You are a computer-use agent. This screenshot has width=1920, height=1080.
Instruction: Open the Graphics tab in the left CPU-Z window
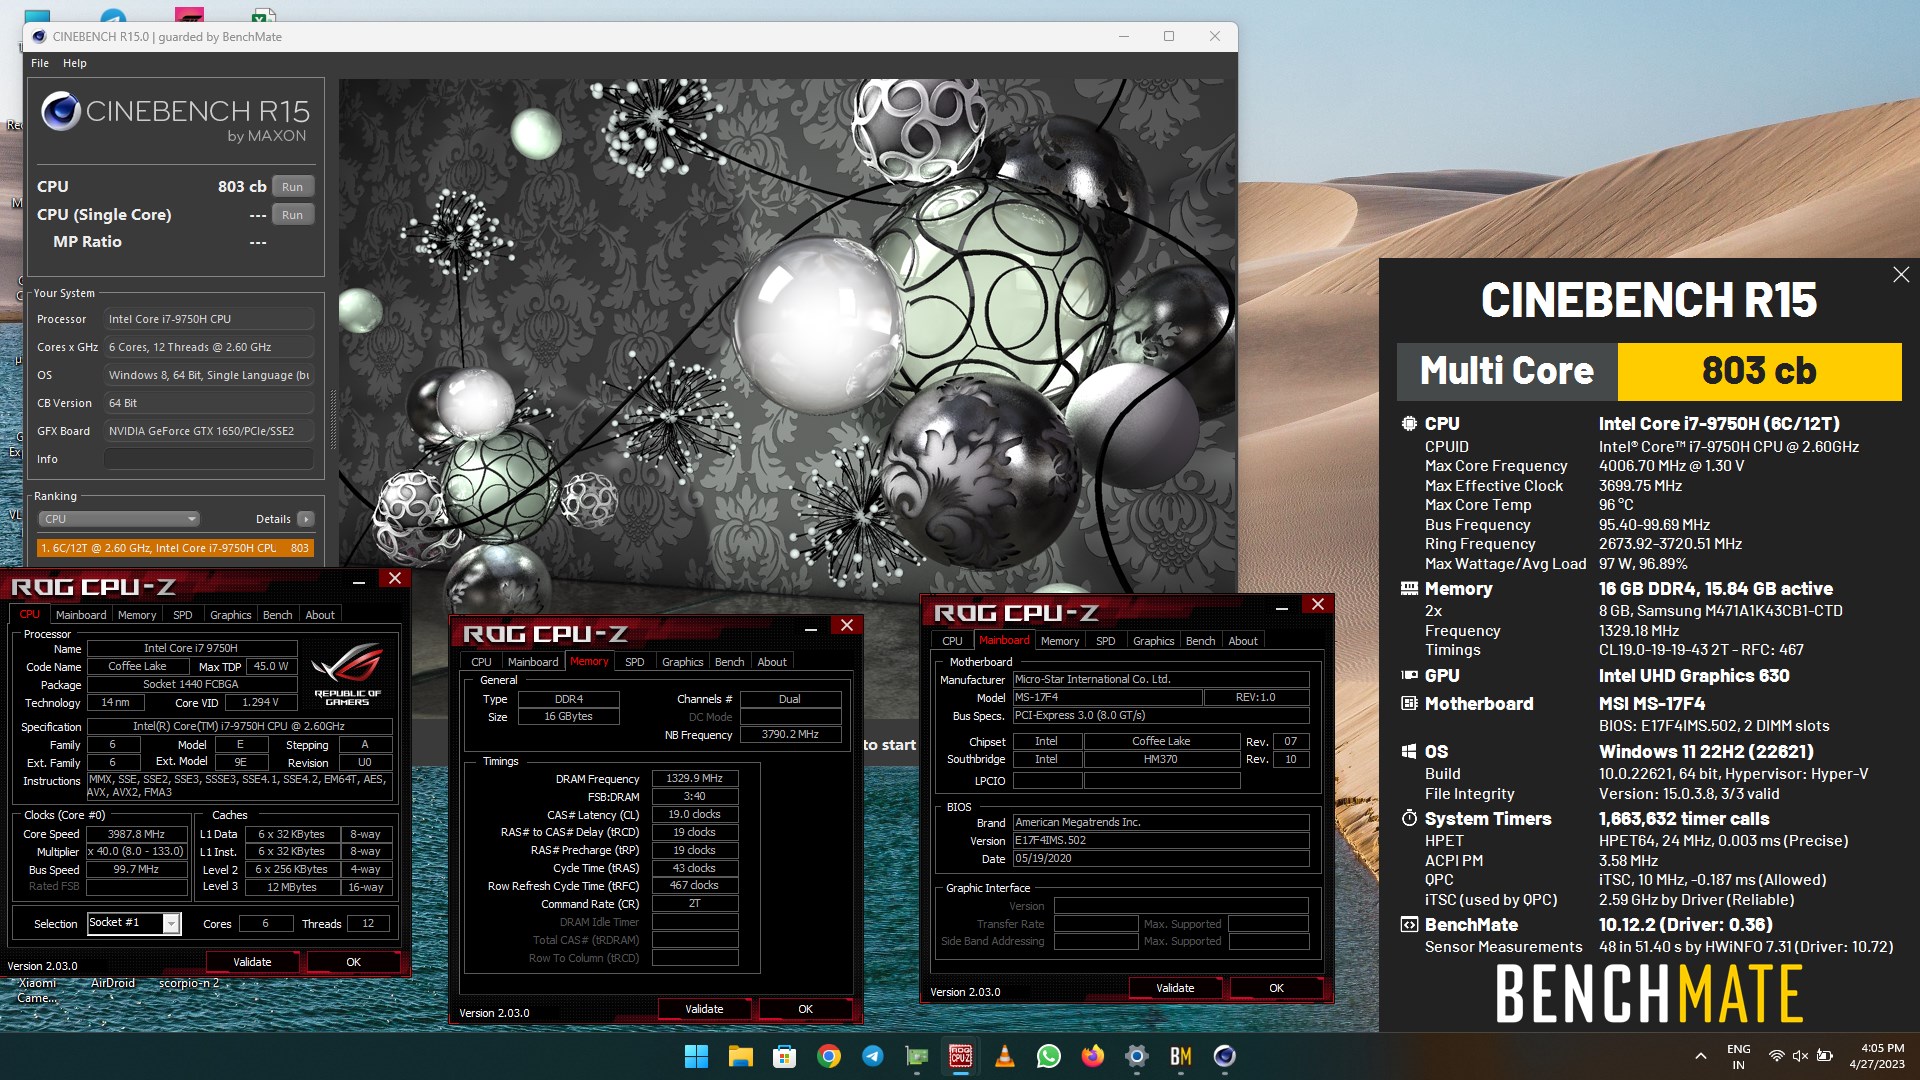tap(230, 615)
